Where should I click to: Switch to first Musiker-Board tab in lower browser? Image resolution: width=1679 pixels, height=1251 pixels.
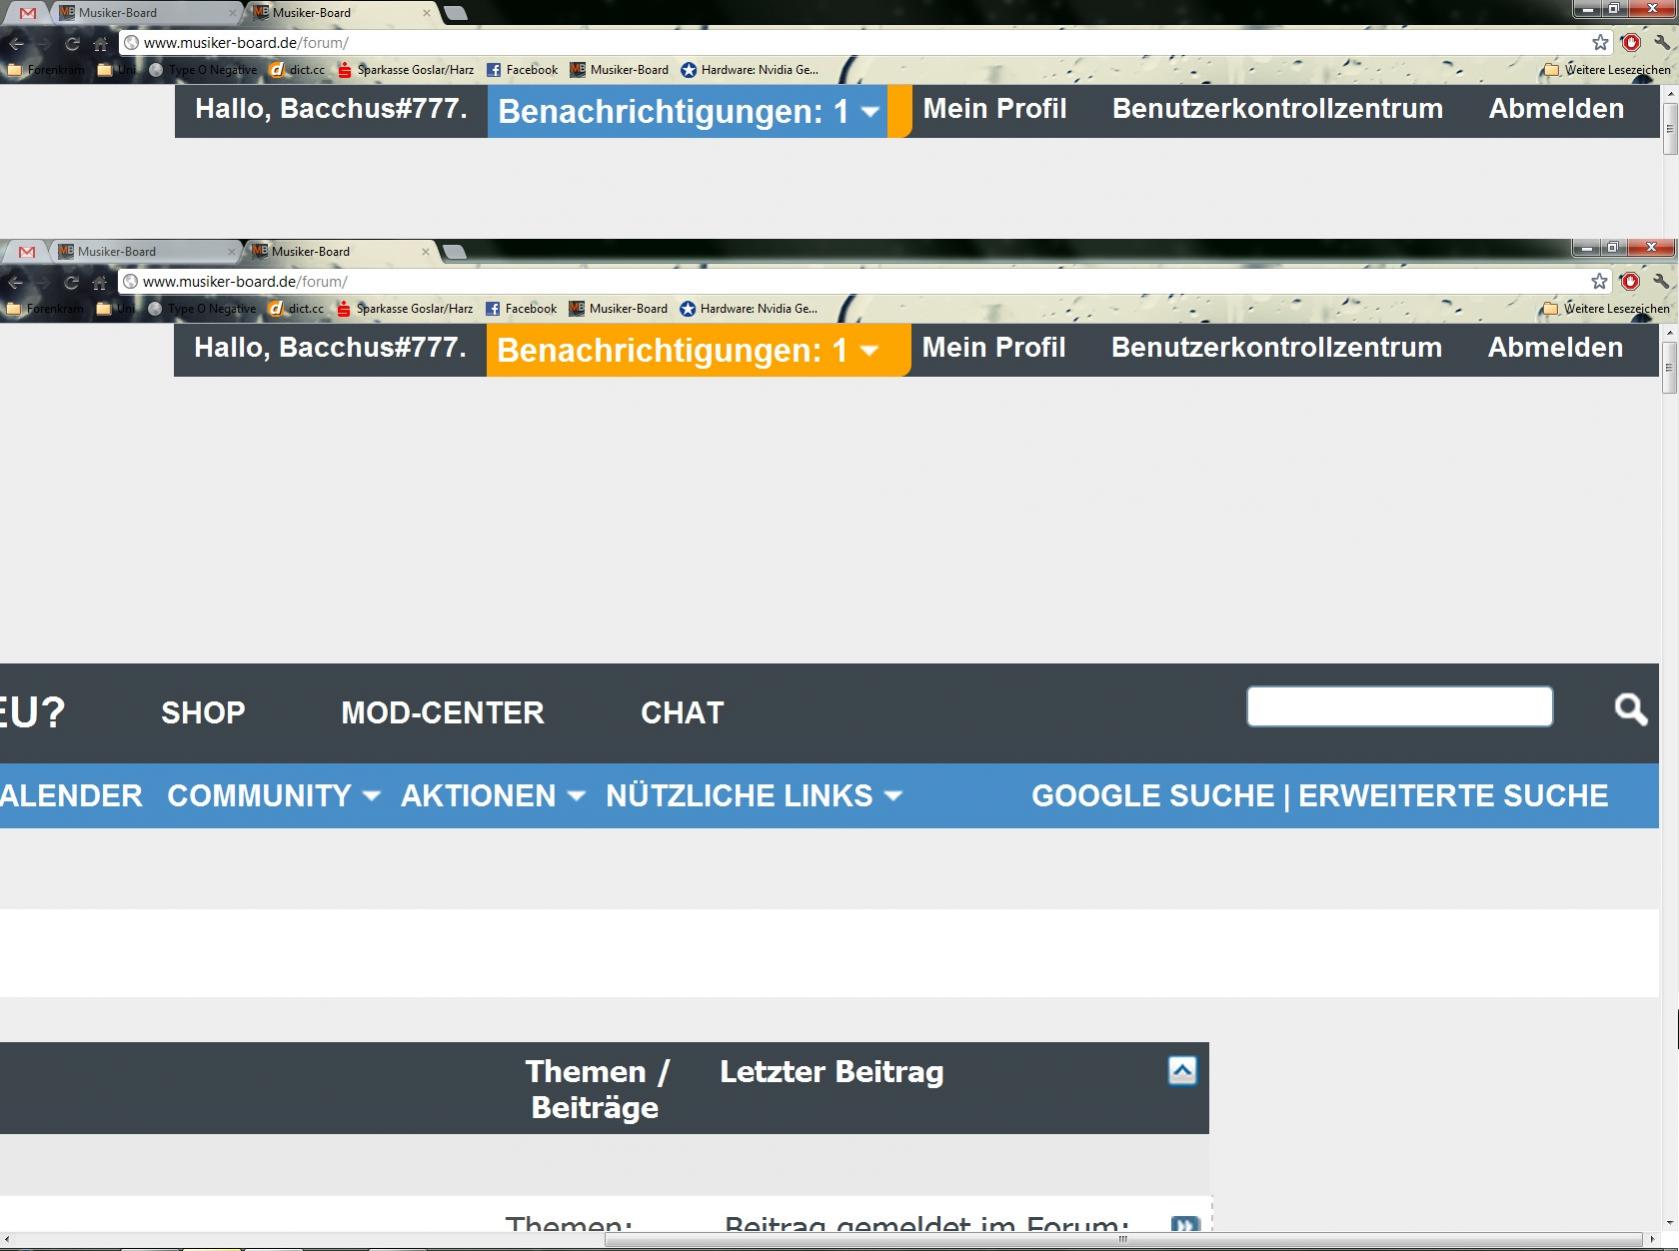coord(144,252)
